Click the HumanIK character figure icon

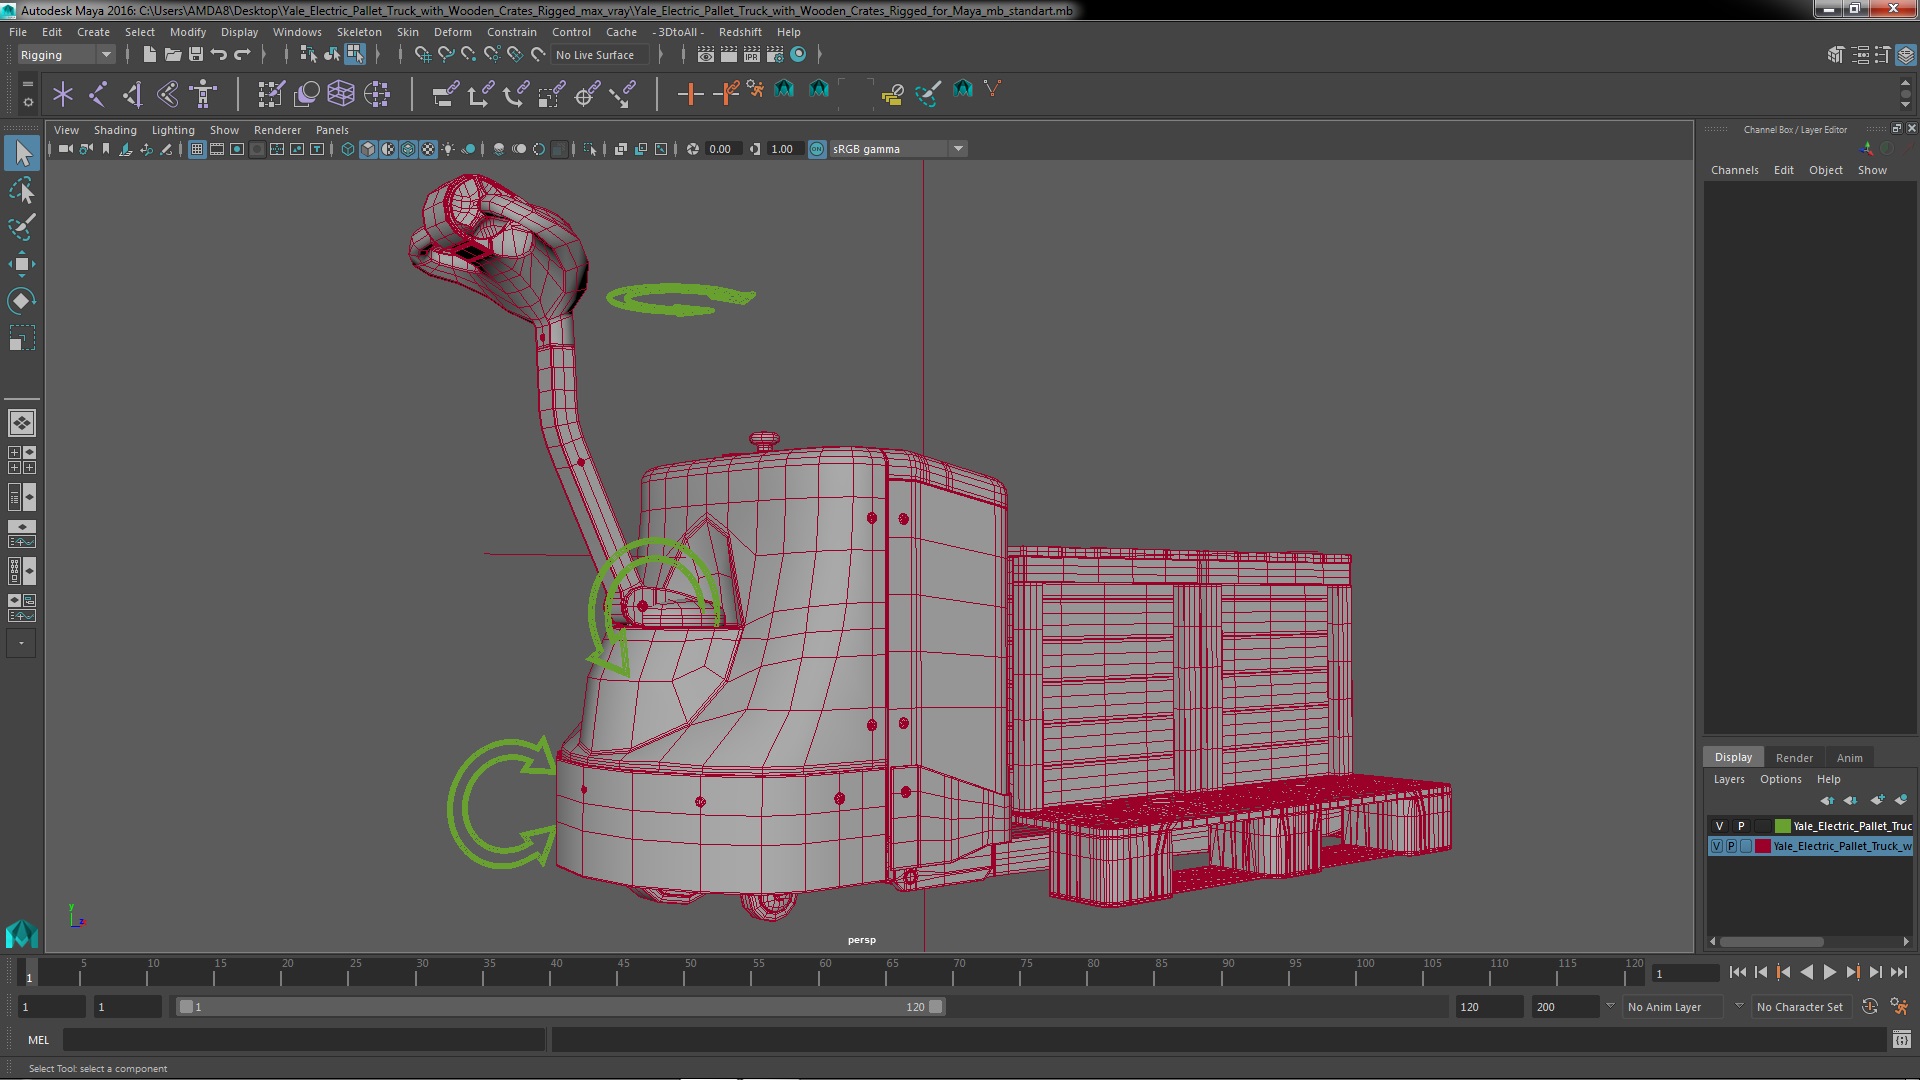pyautogui.click(x=204, y=94)
